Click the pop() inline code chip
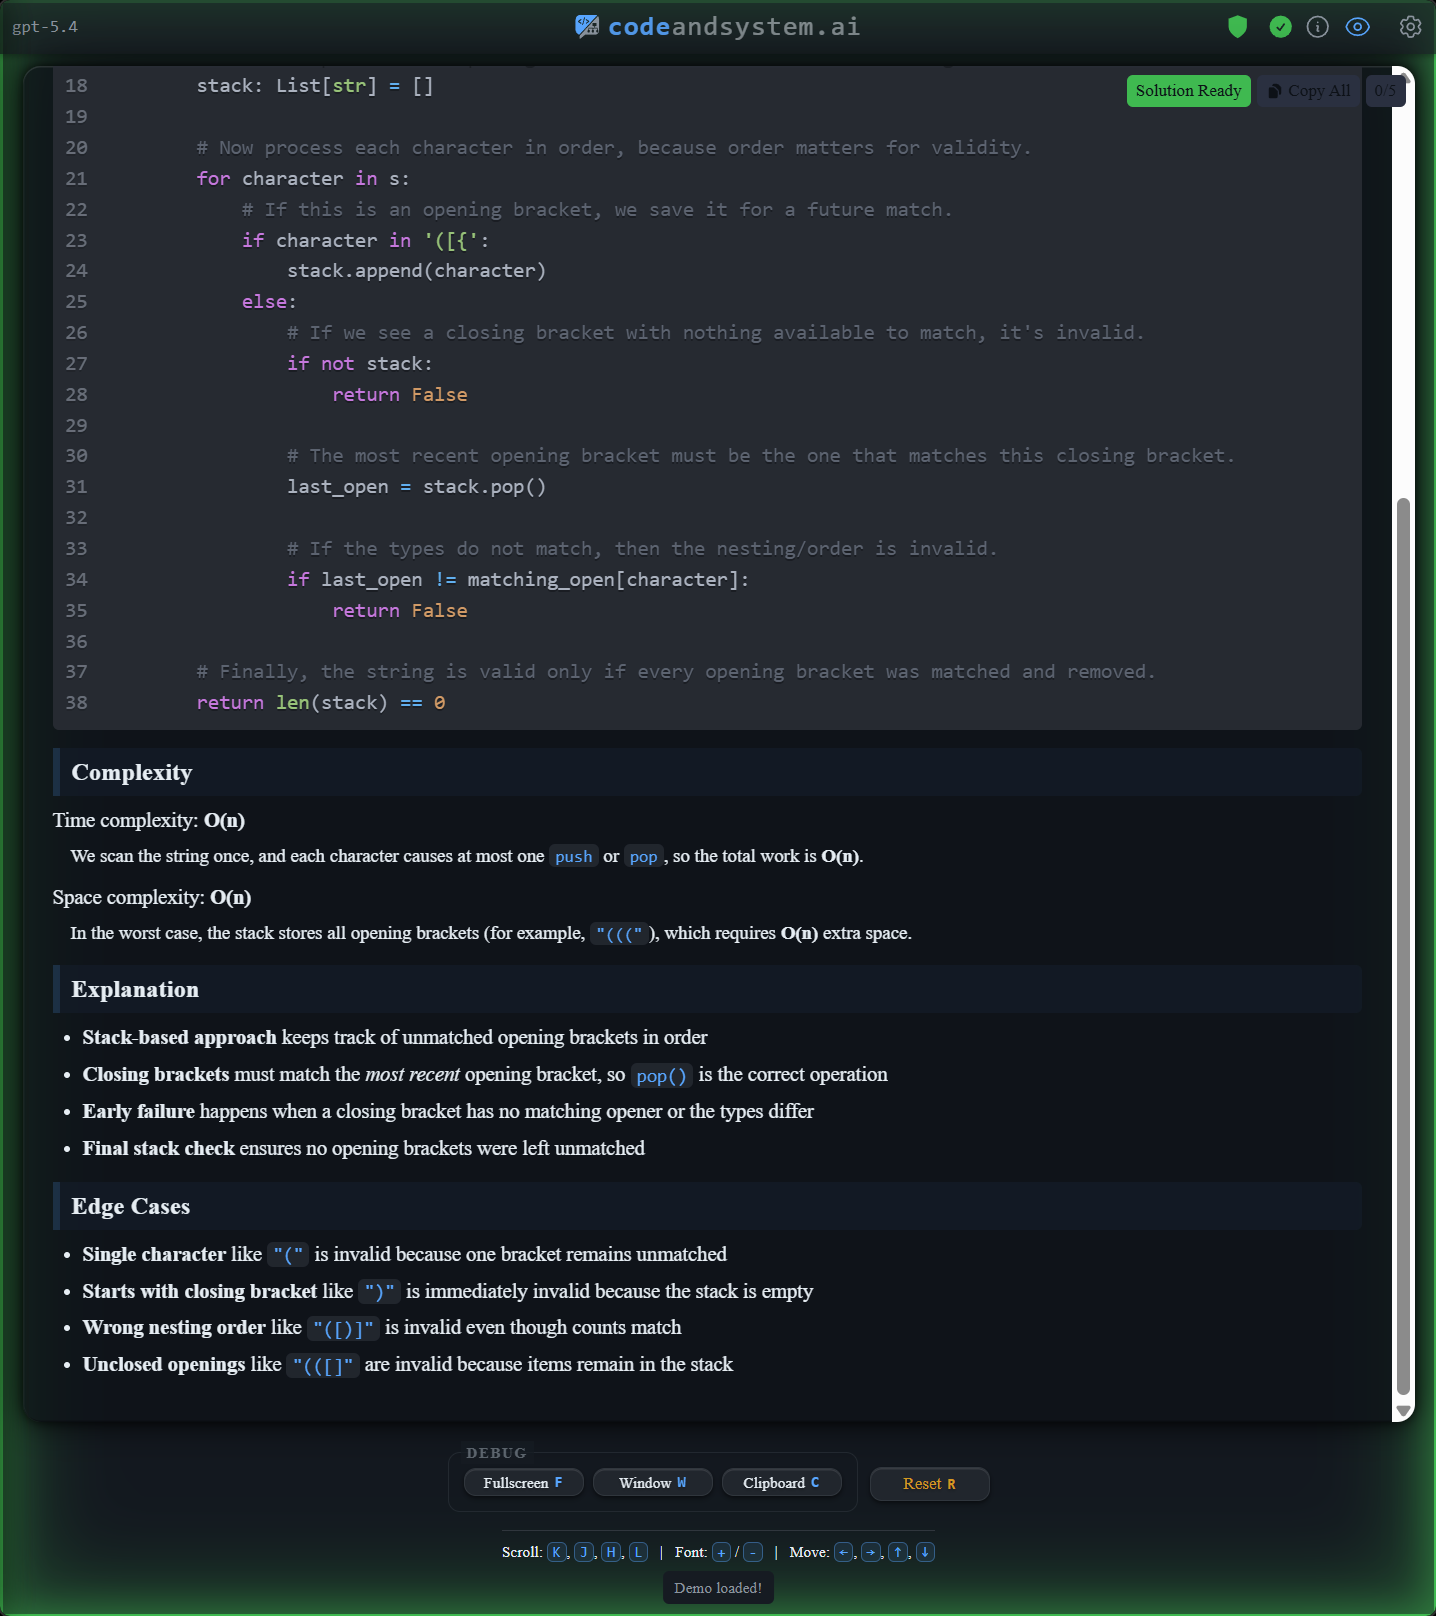 [662, 1076]
